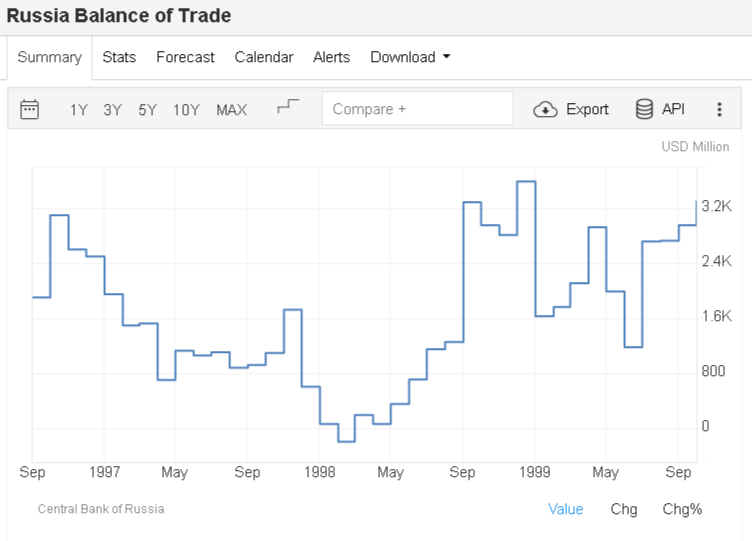752x541 pixels.
Task: Open the calendar date picker icon
Action: tap(30, 109)
